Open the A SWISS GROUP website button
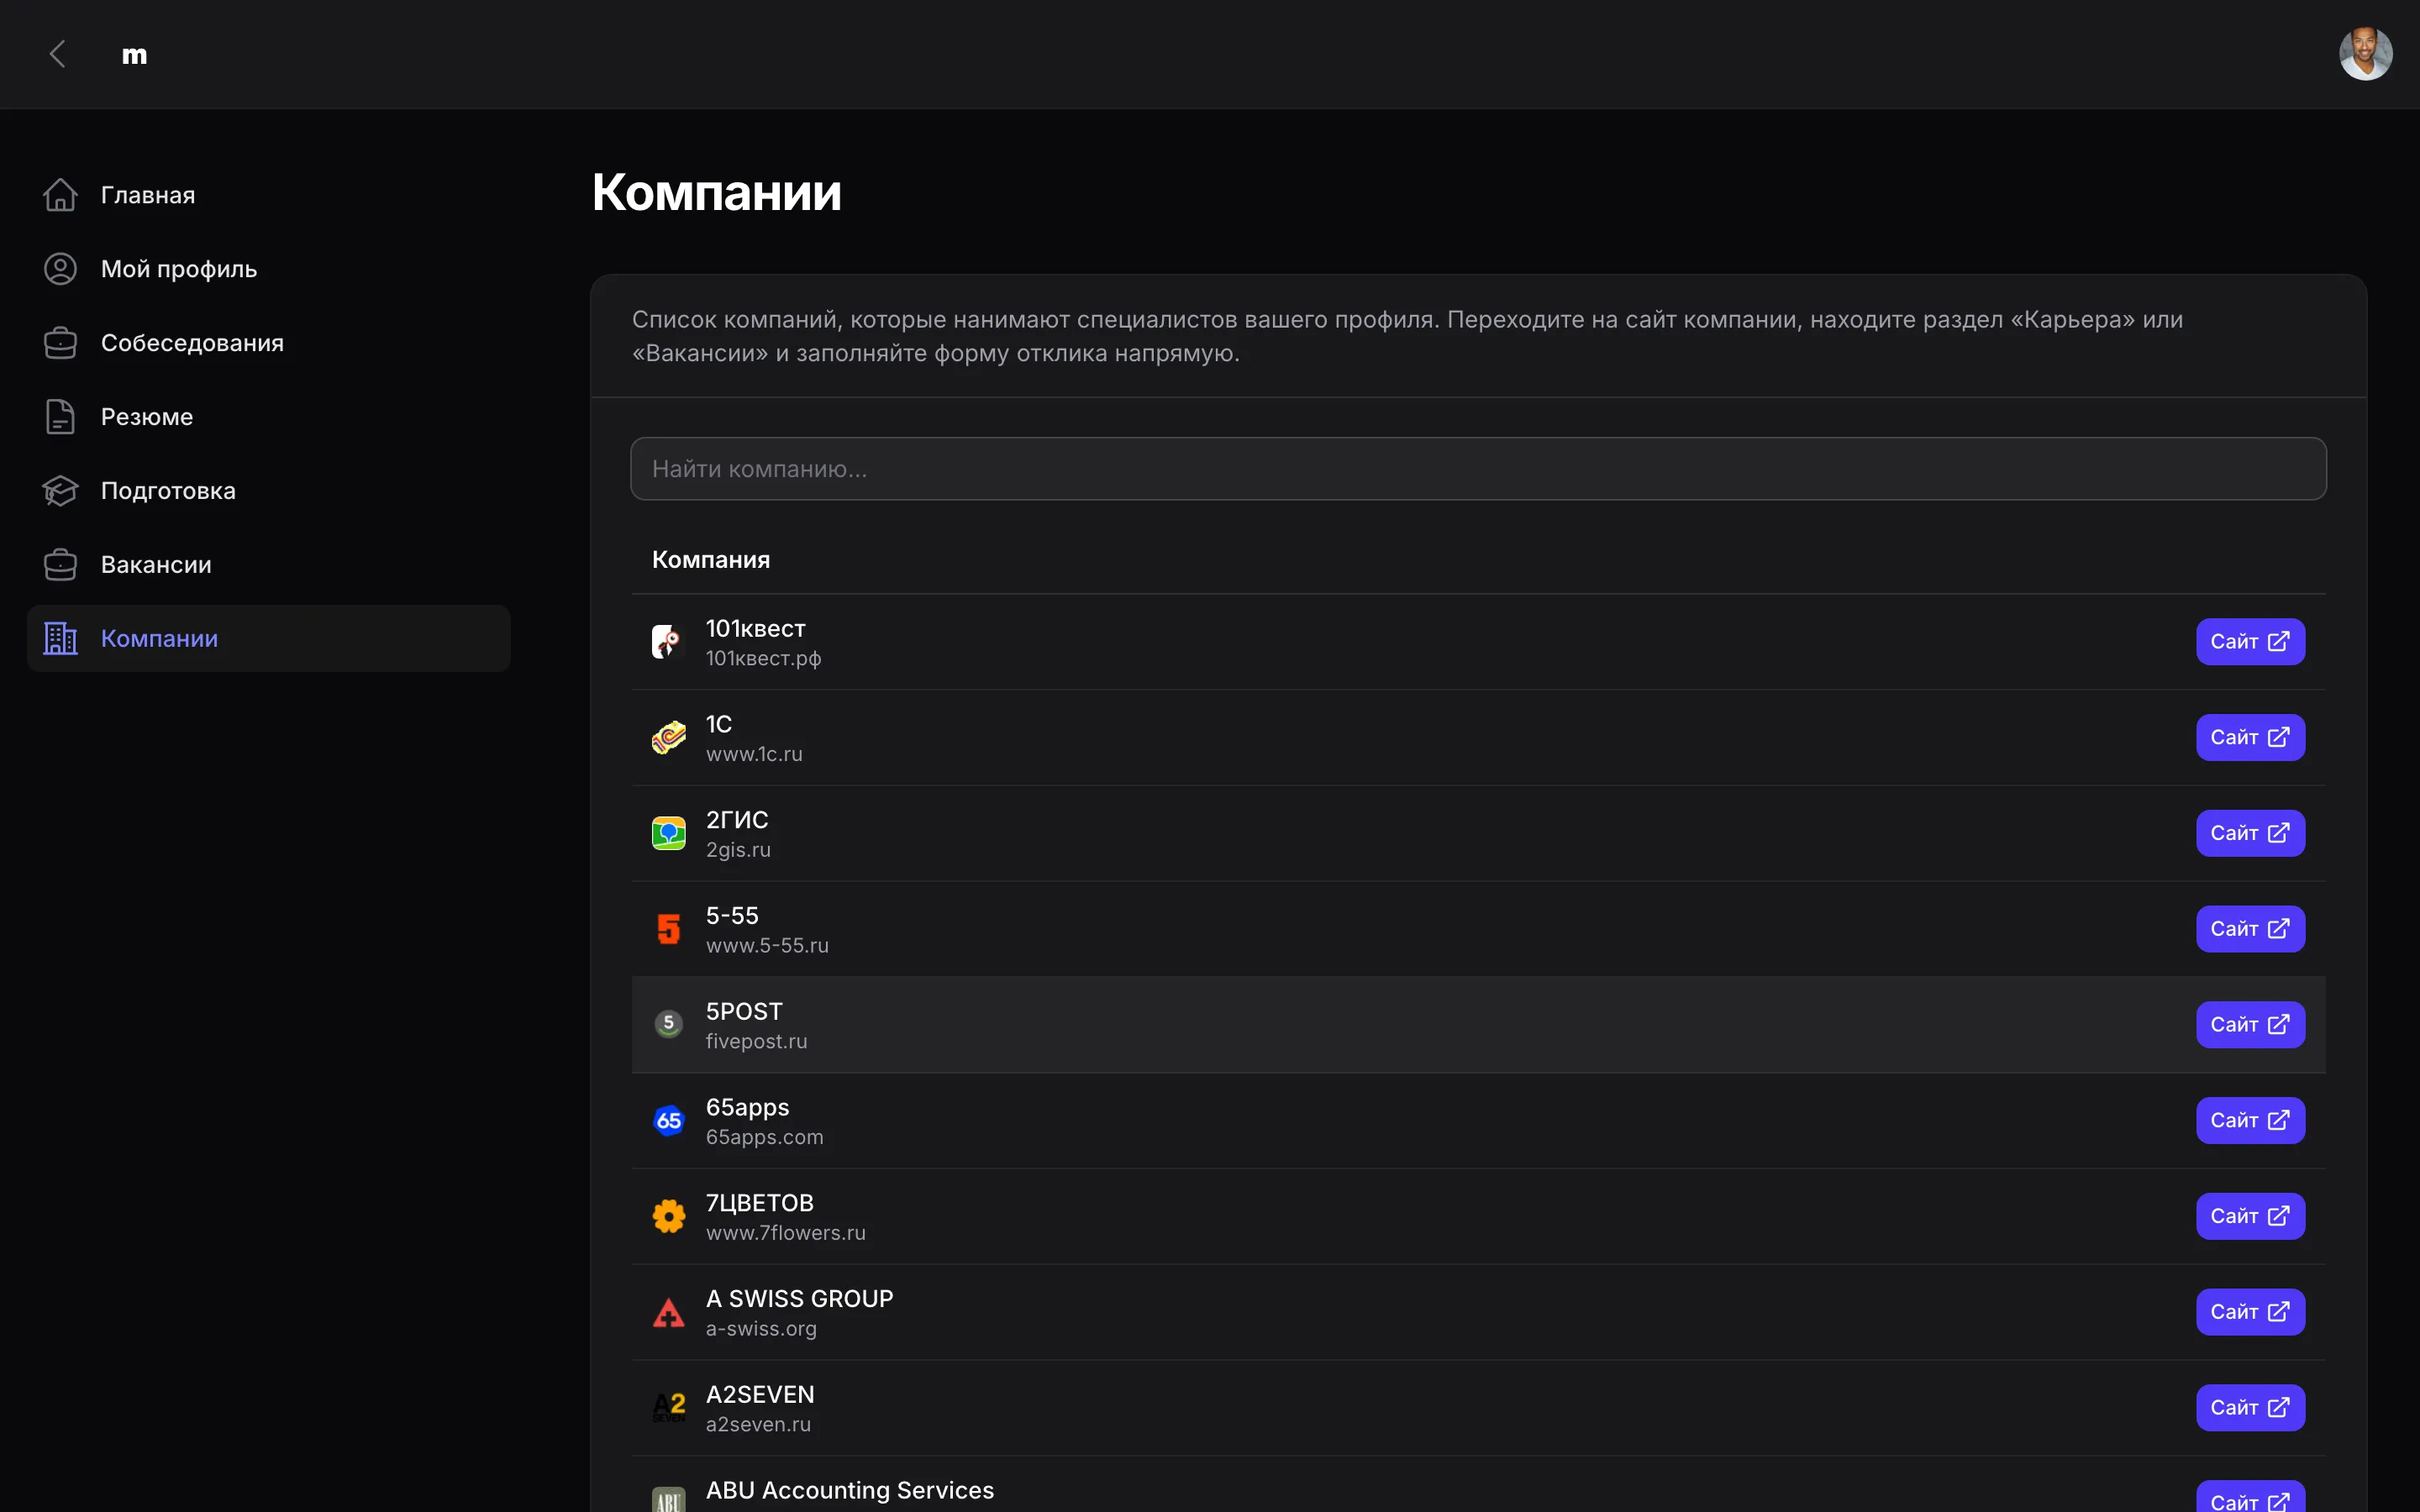Image resolution: width=2420 pixels, height=1512 pixels. pos(2249,1312)
